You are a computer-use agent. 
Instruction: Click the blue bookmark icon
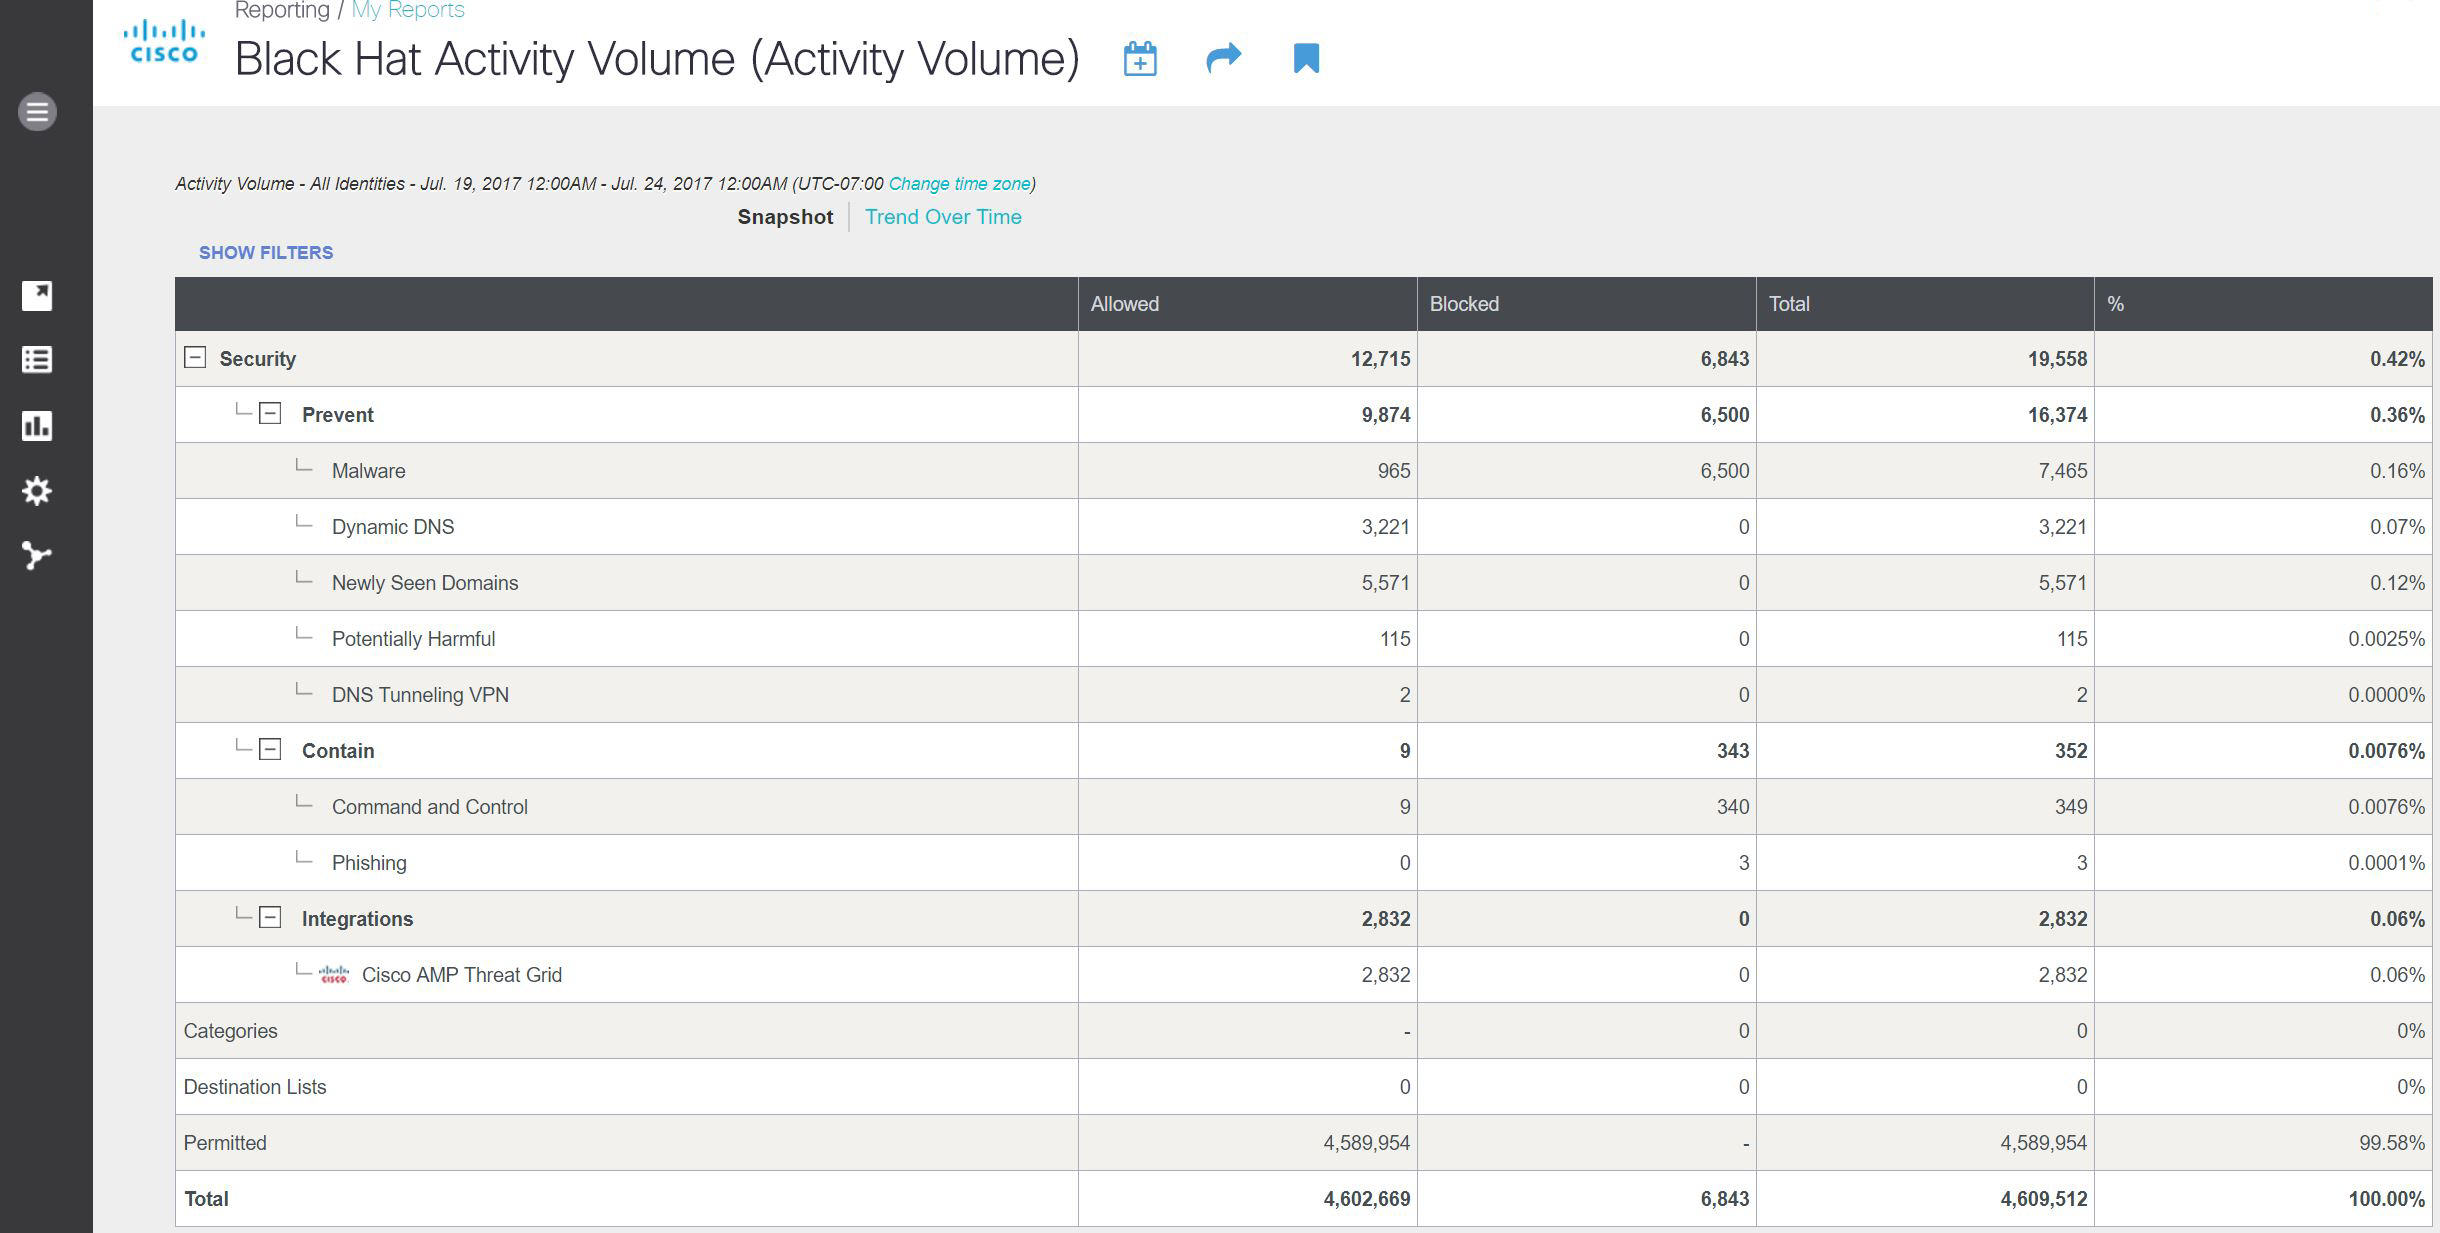click(1306, 58)
